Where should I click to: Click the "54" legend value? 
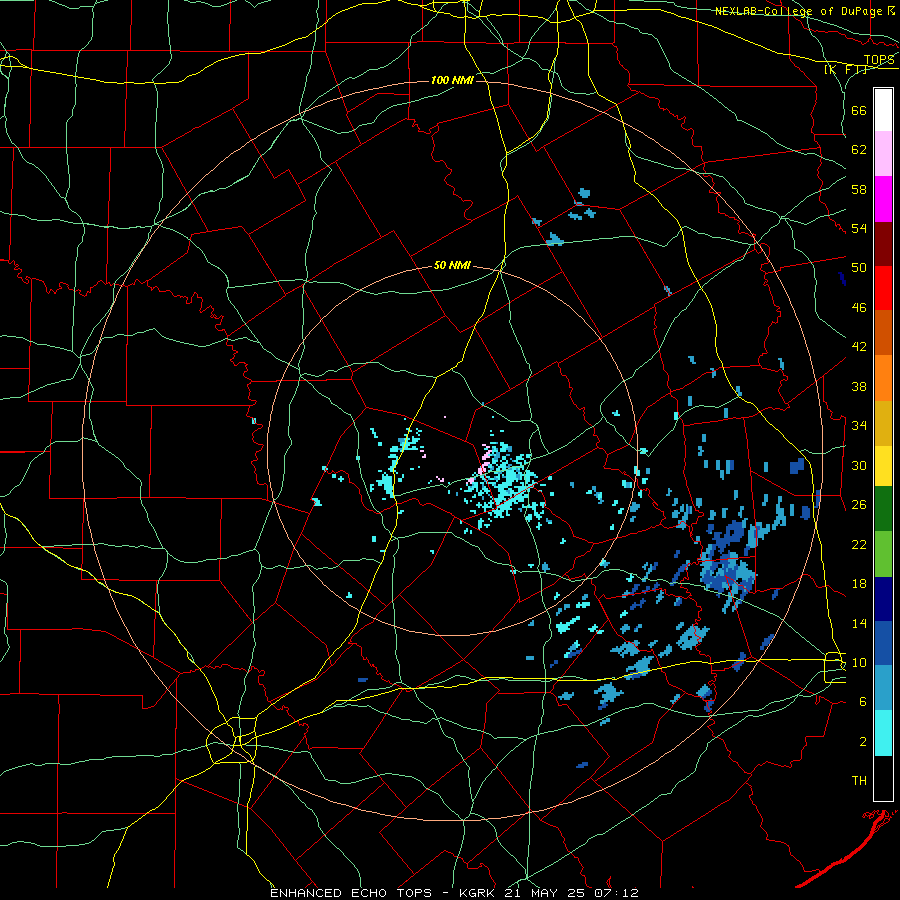(x=859, y=228)
